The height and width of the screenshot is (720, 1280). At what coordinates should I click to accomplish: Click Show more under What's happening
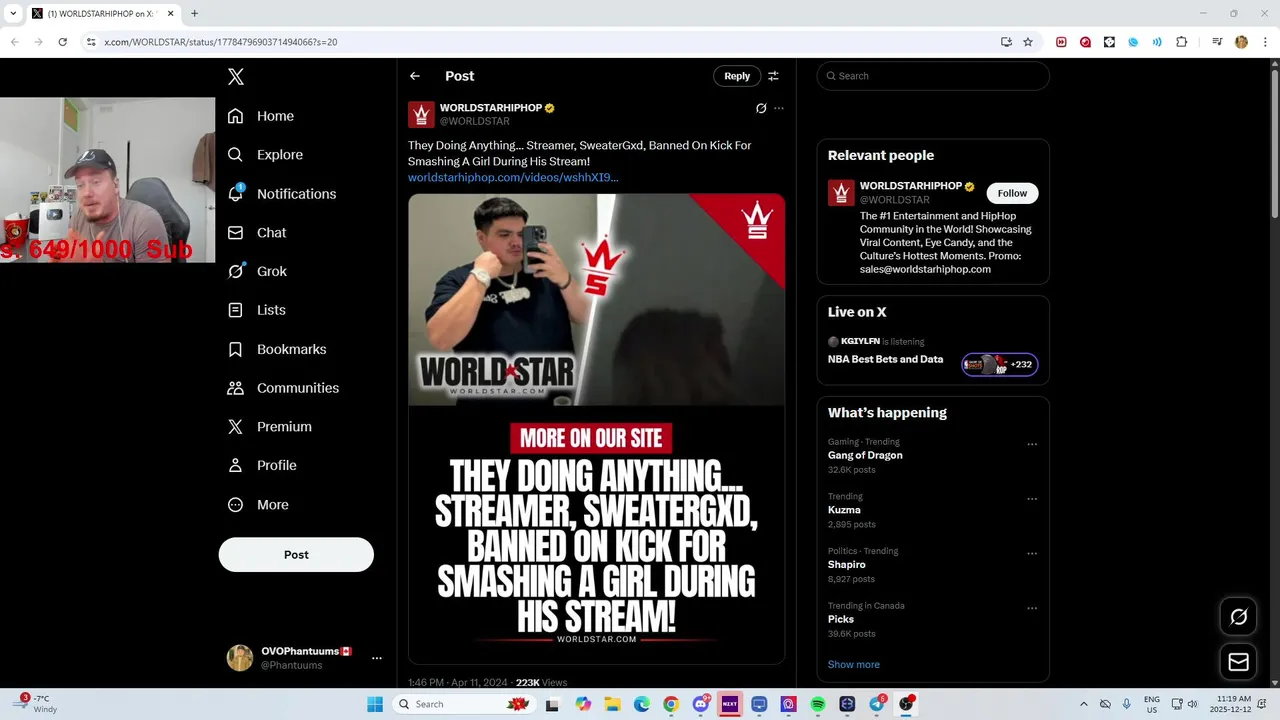[x=853, y=664]
